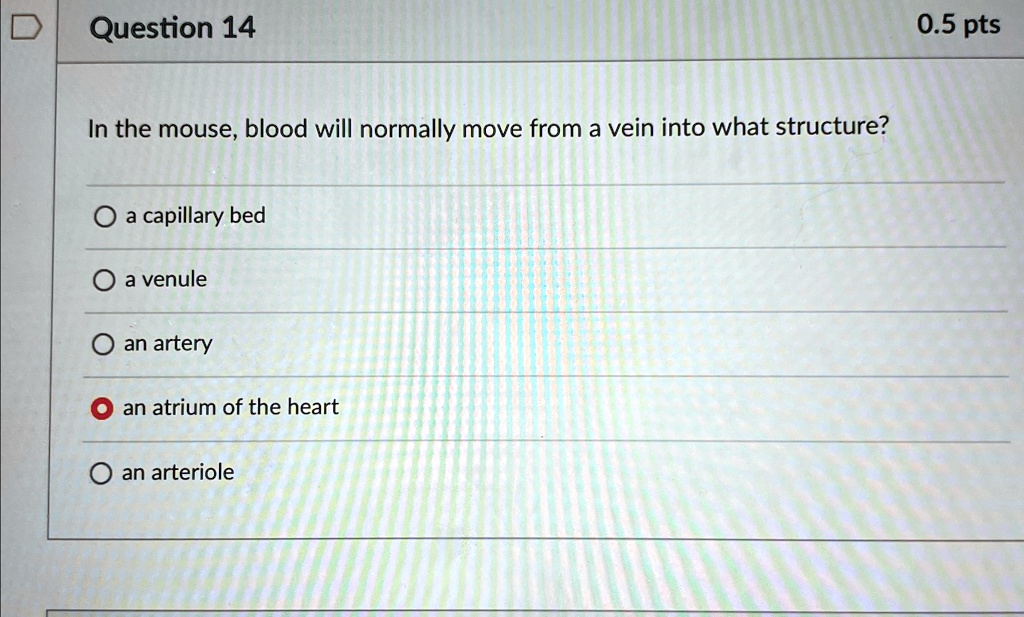Click the filled radio for 'an atrium of the heart'

(103, 407)
